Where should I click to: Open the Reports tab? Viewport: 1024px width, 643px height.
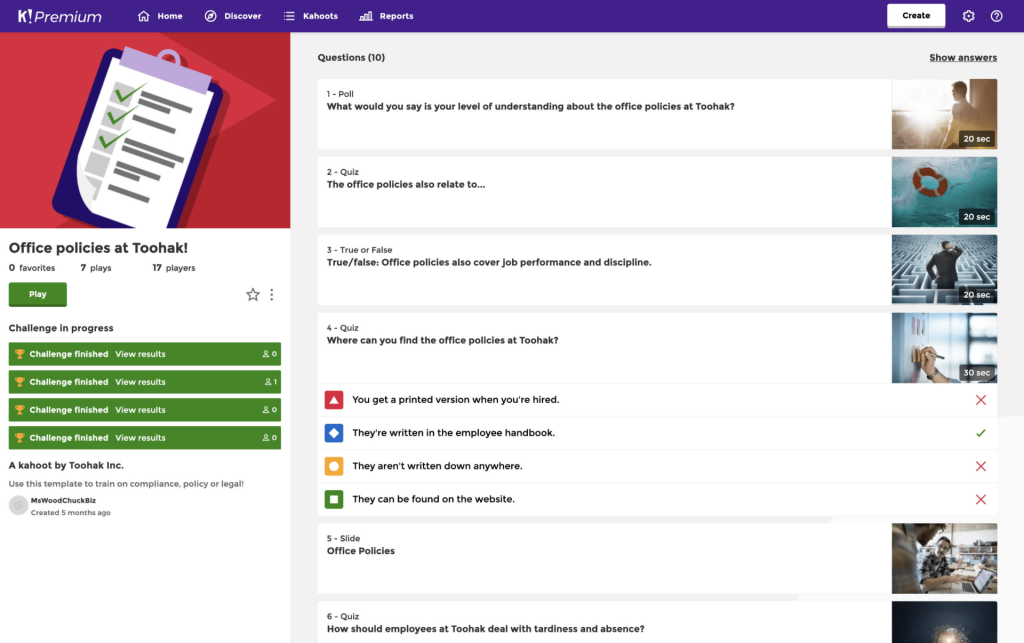point(386,16)
